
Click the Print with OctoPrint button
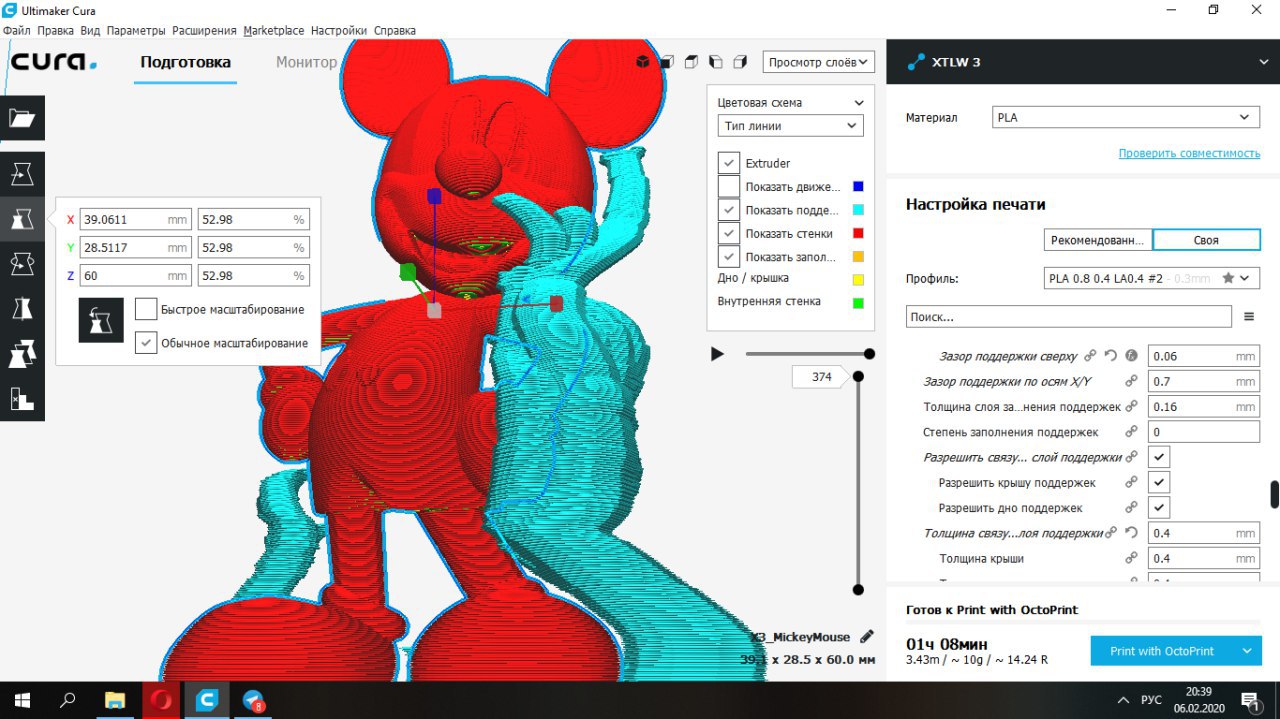1162,651
